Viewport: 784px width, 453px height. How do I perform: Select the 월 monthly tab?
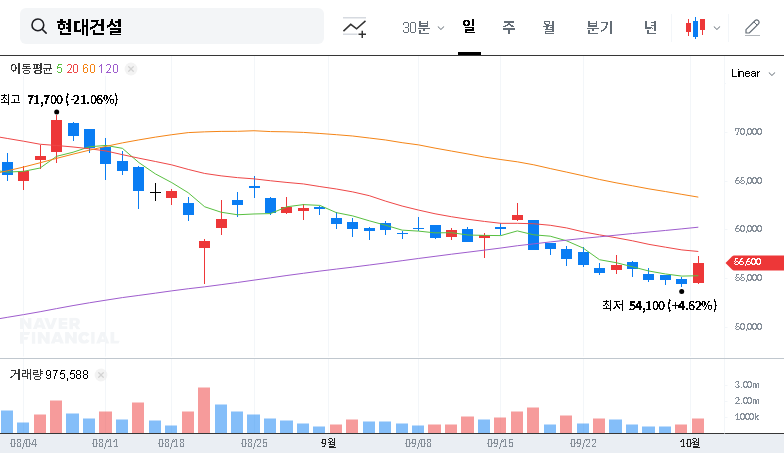coord(549,27)
